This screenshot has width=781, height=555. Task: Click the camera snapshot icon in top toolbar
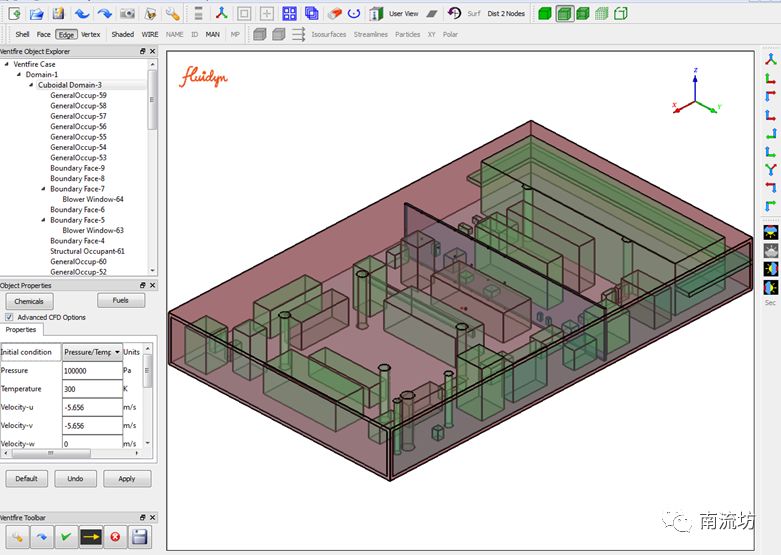127,14
